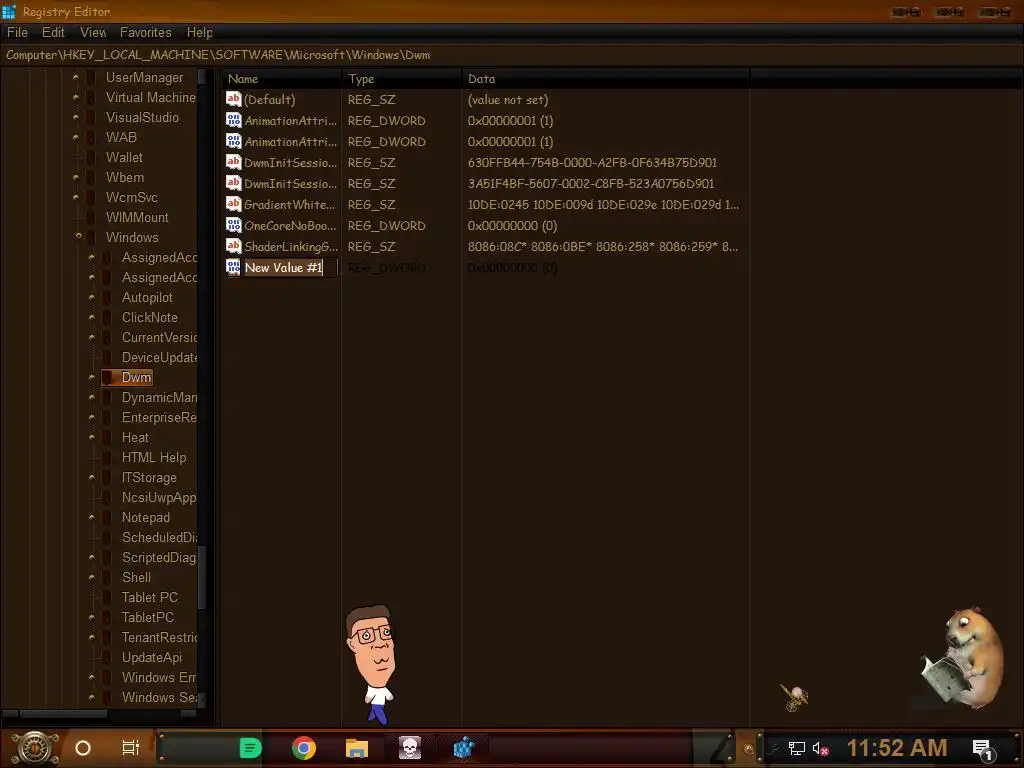Launch Google Chrome from taskbar
Screen dimensions: 1024x768
coord(304,748)
